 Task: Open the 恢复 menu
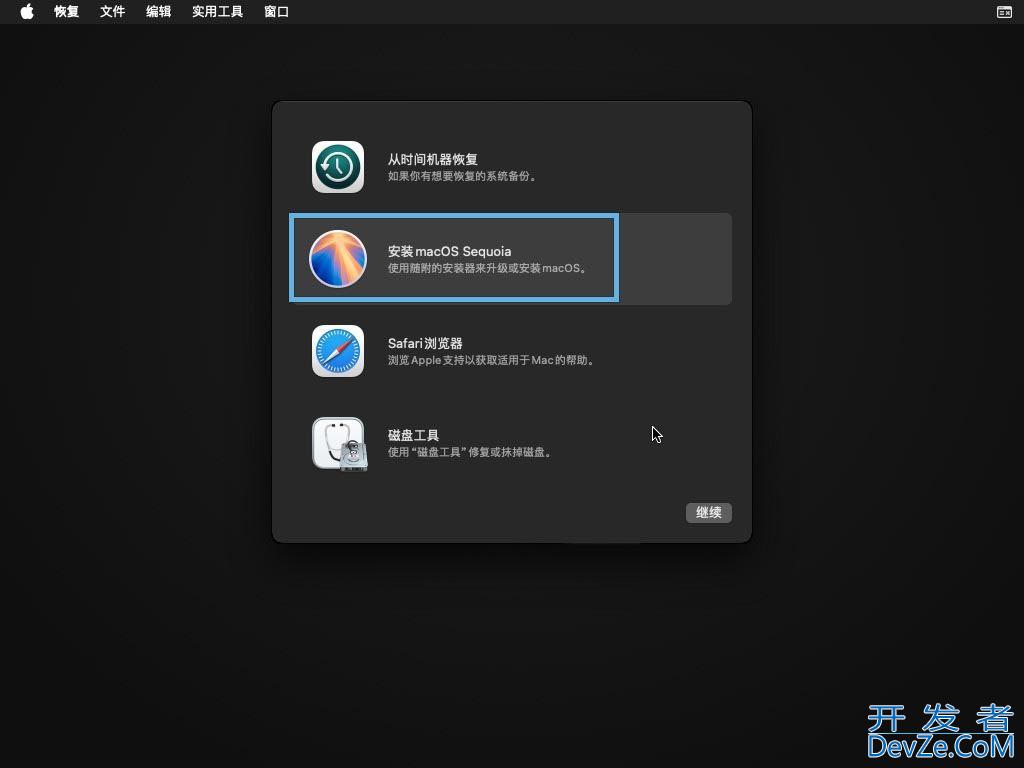click(67, 12)
